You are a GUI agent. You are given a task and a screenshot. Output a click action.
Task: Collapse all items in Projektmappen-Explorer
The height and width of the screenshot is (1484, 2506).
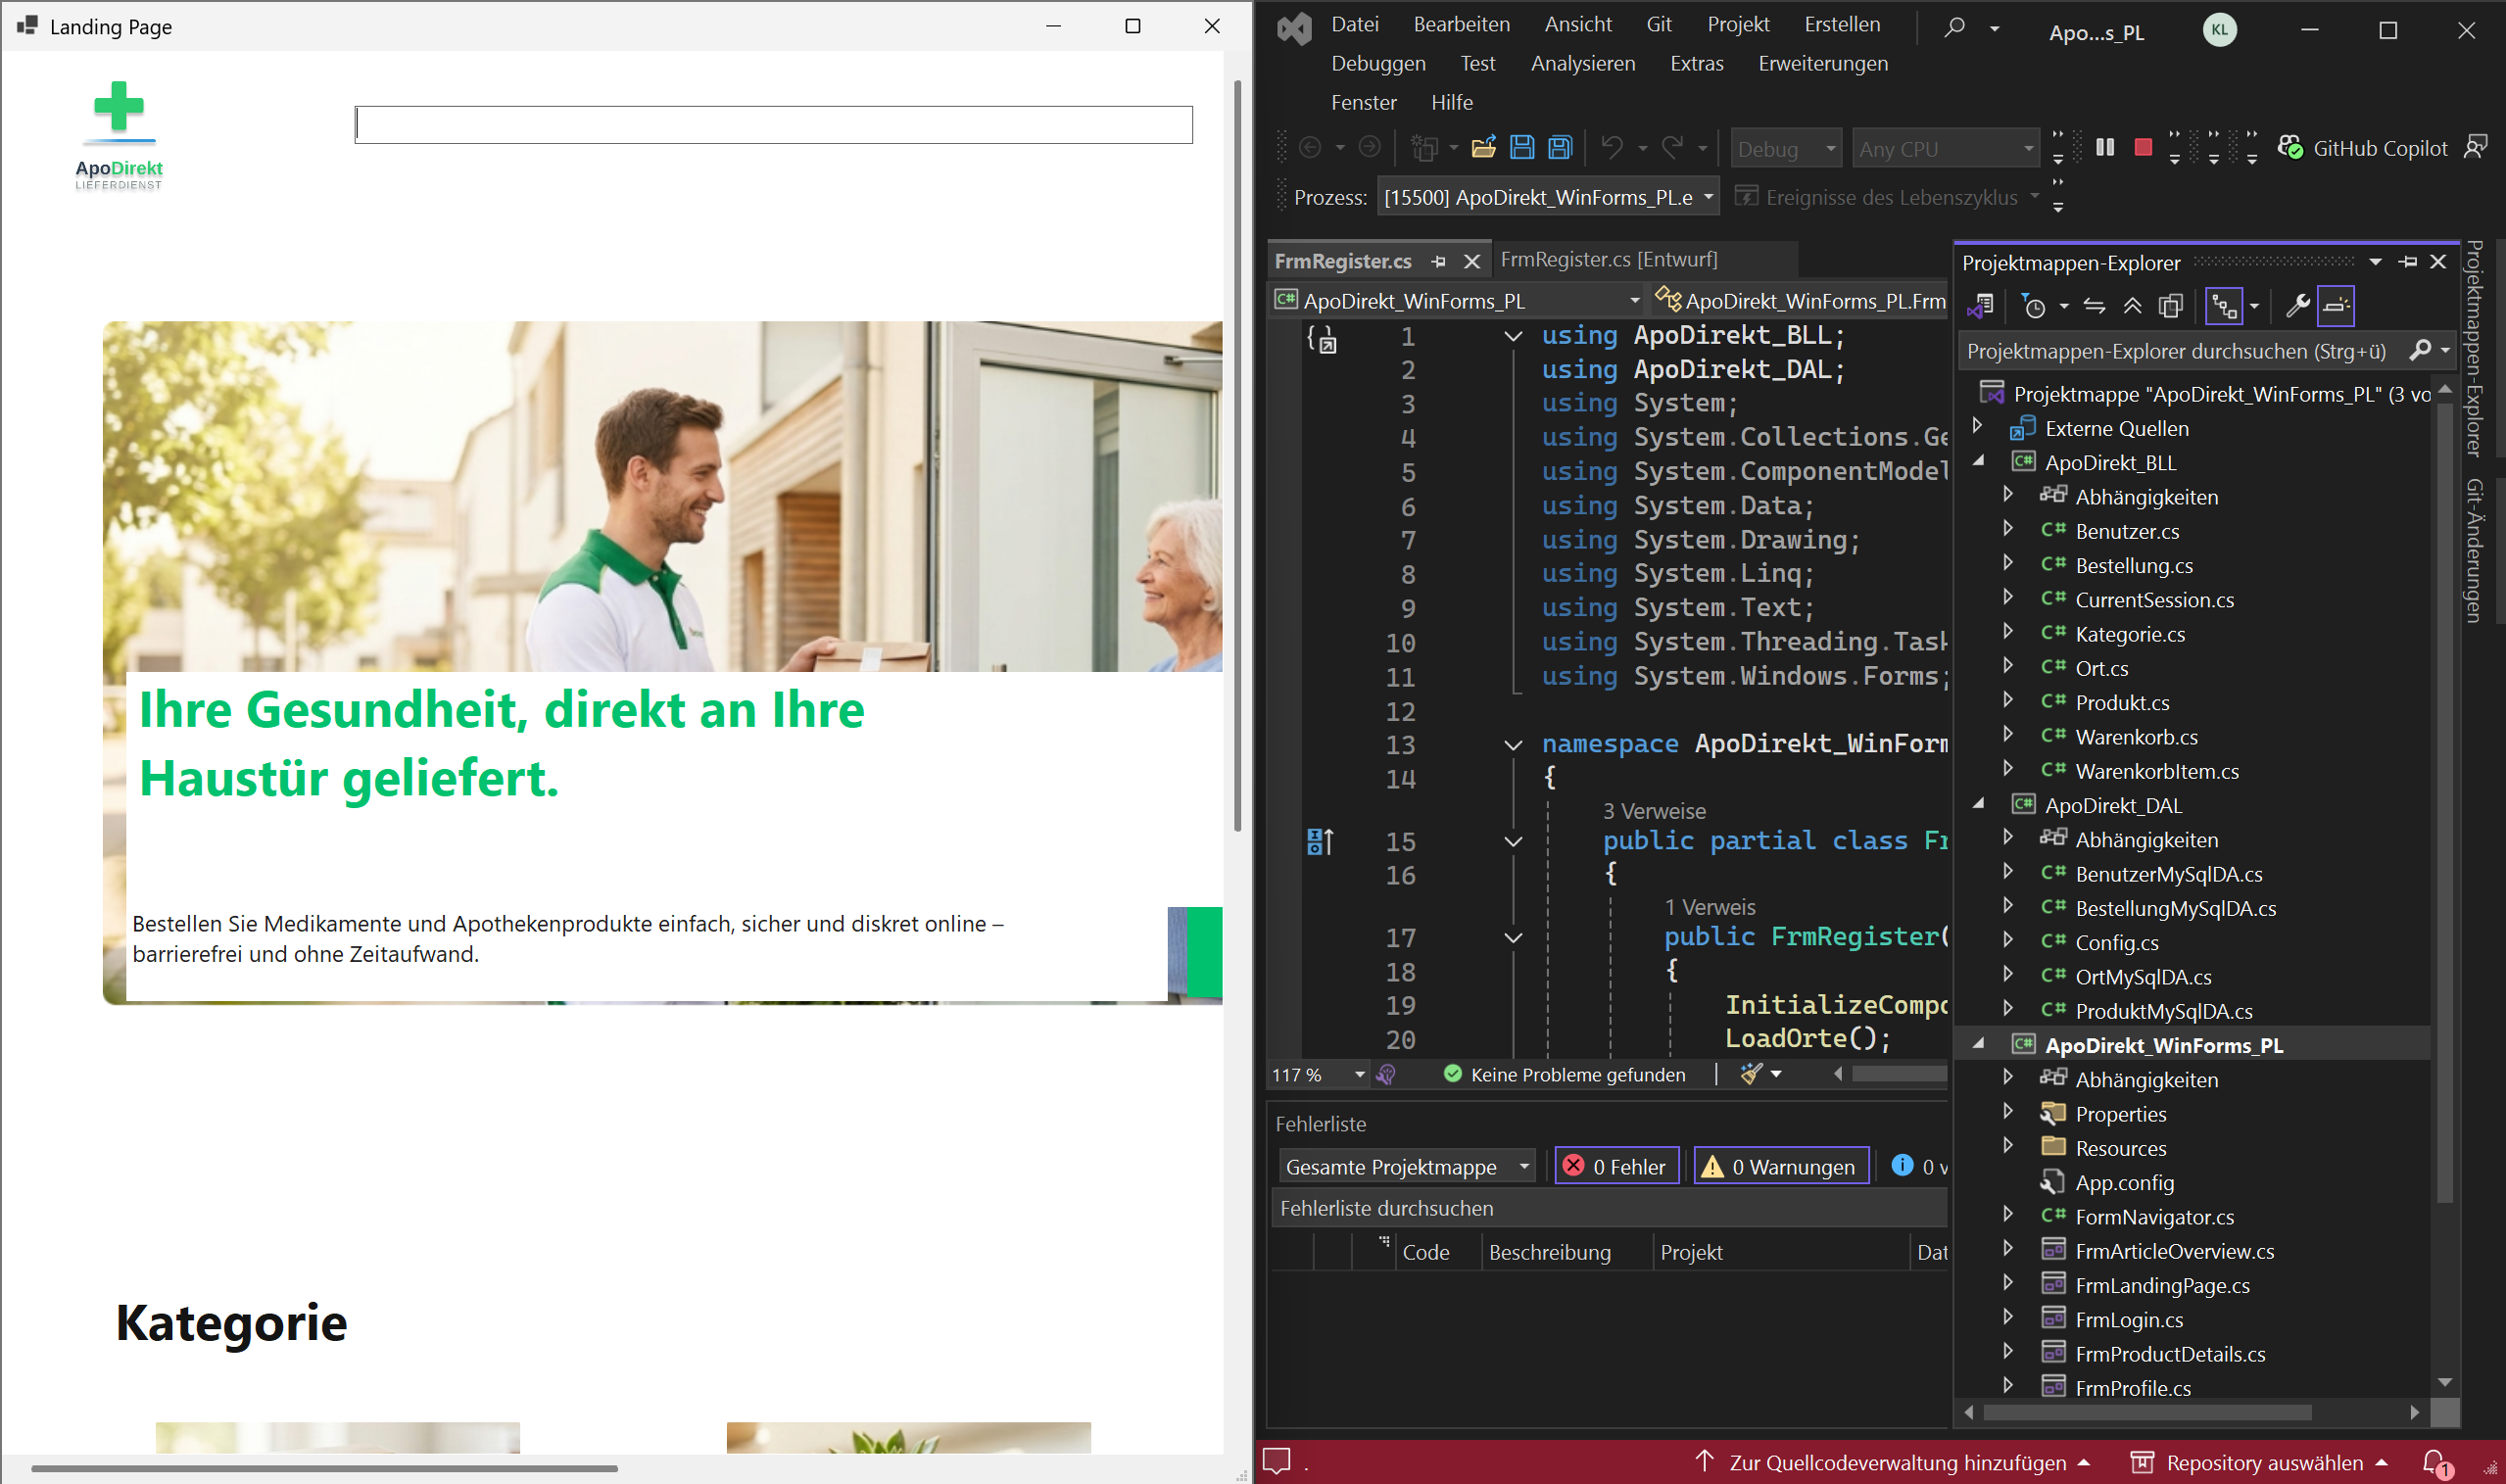(x=2132, y=306)
